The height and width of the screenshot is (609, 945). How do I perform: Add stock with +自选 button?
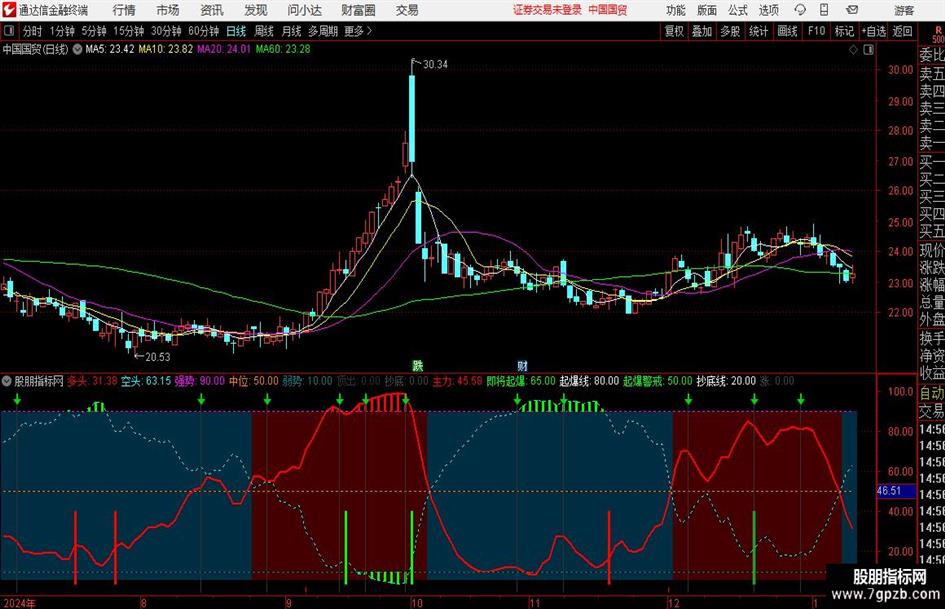[x=873, y=31]
